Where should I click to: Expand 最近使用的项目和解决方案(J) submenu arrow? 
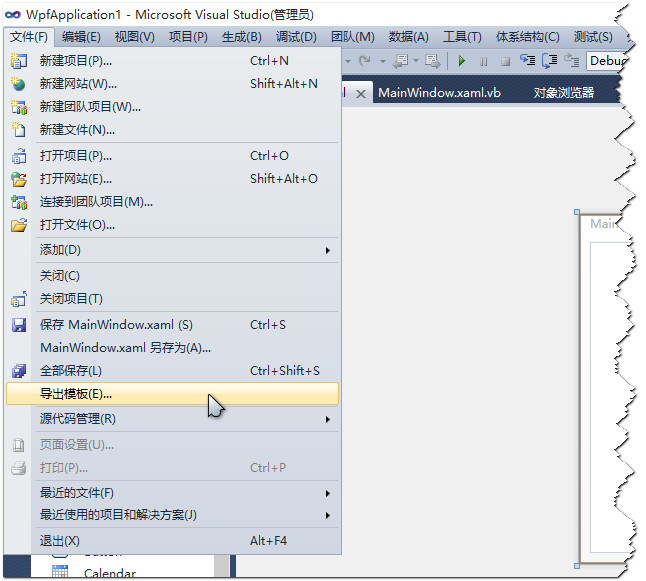(328, 515)
